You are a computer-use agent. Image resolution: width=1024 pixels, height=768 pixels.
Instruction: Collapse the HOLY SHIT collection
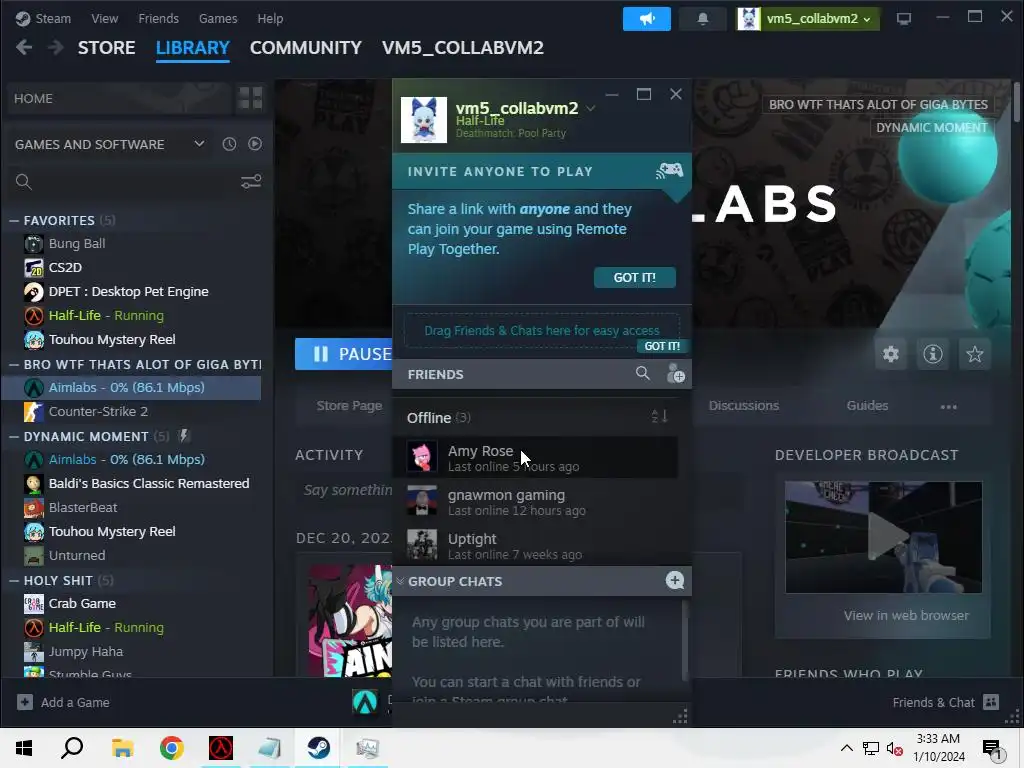pos(14,581)
